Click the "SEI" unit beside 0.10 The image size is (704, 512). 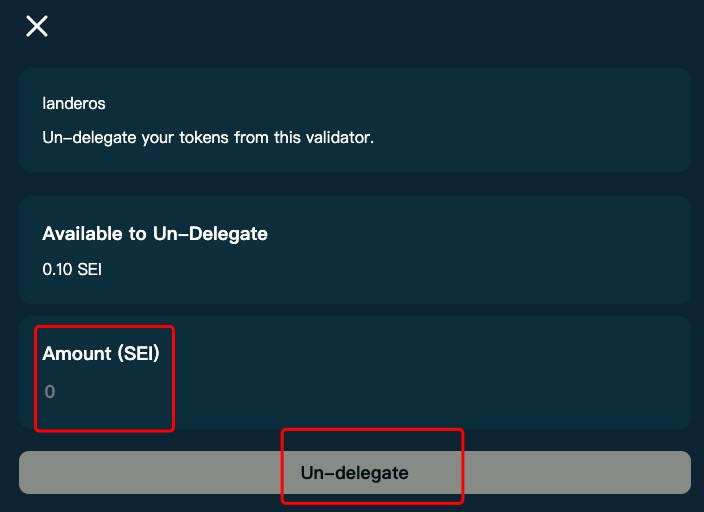pos(89,269)
